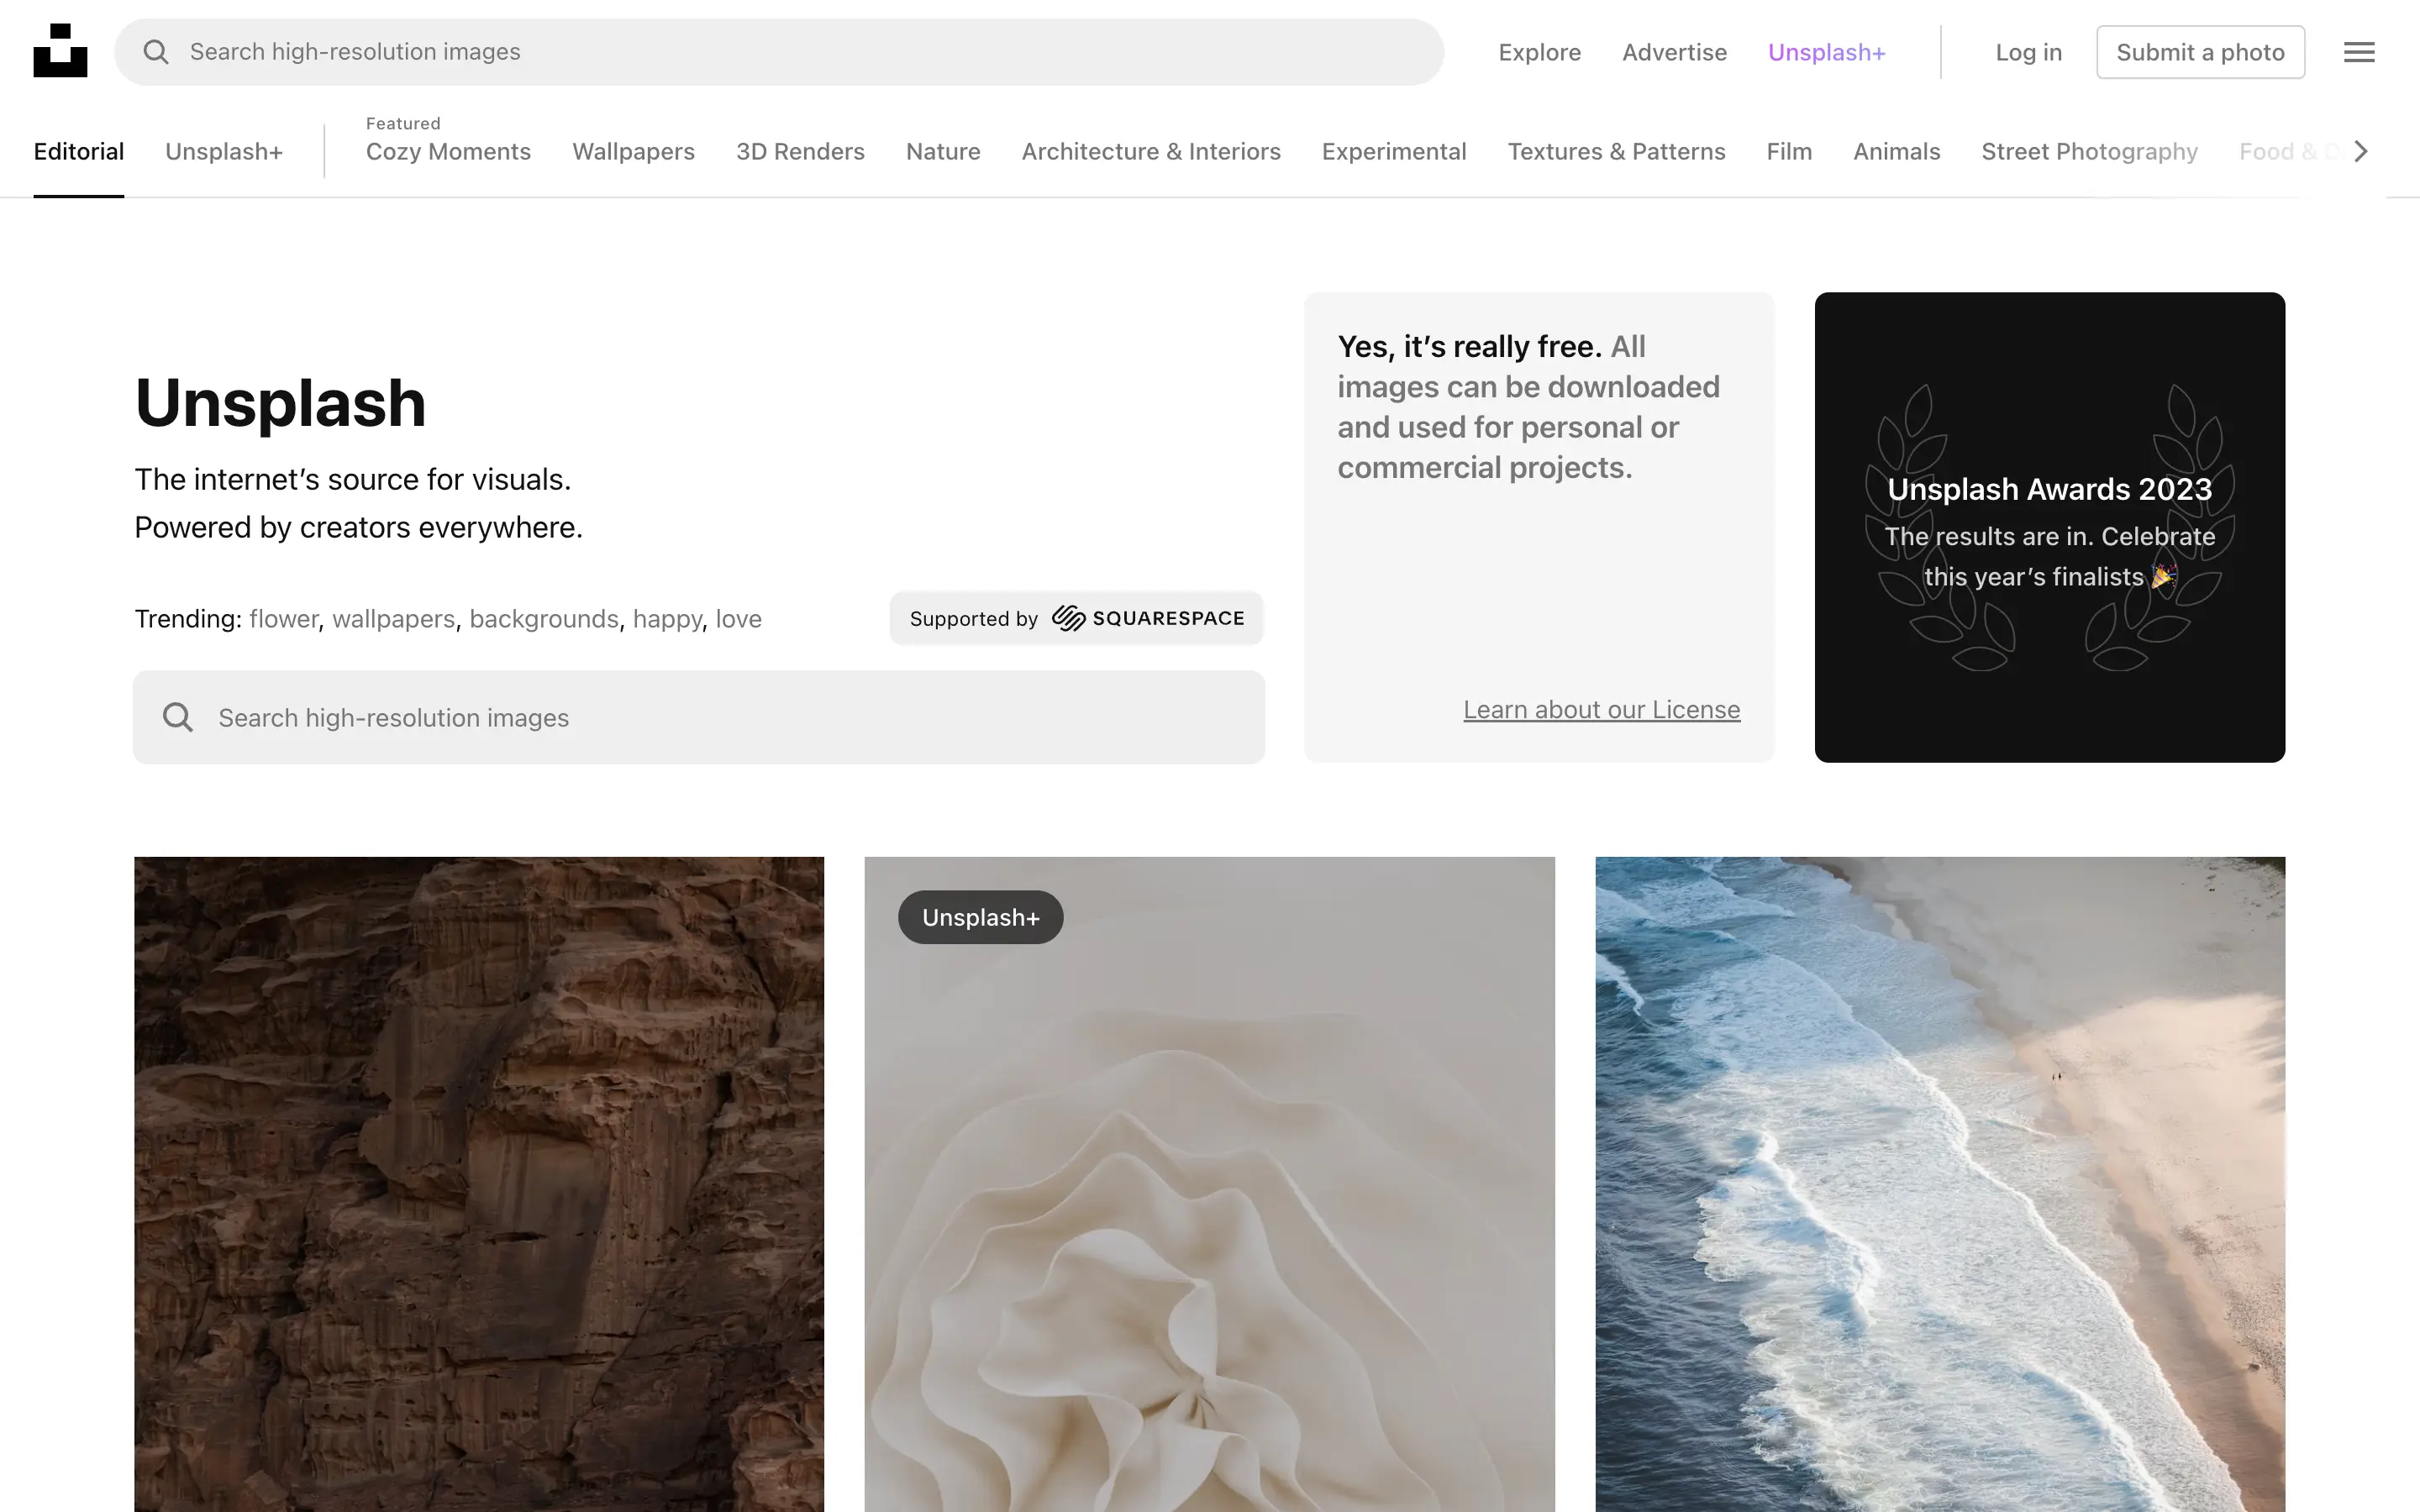
Task: Click the trending term love
Action: 738,619
